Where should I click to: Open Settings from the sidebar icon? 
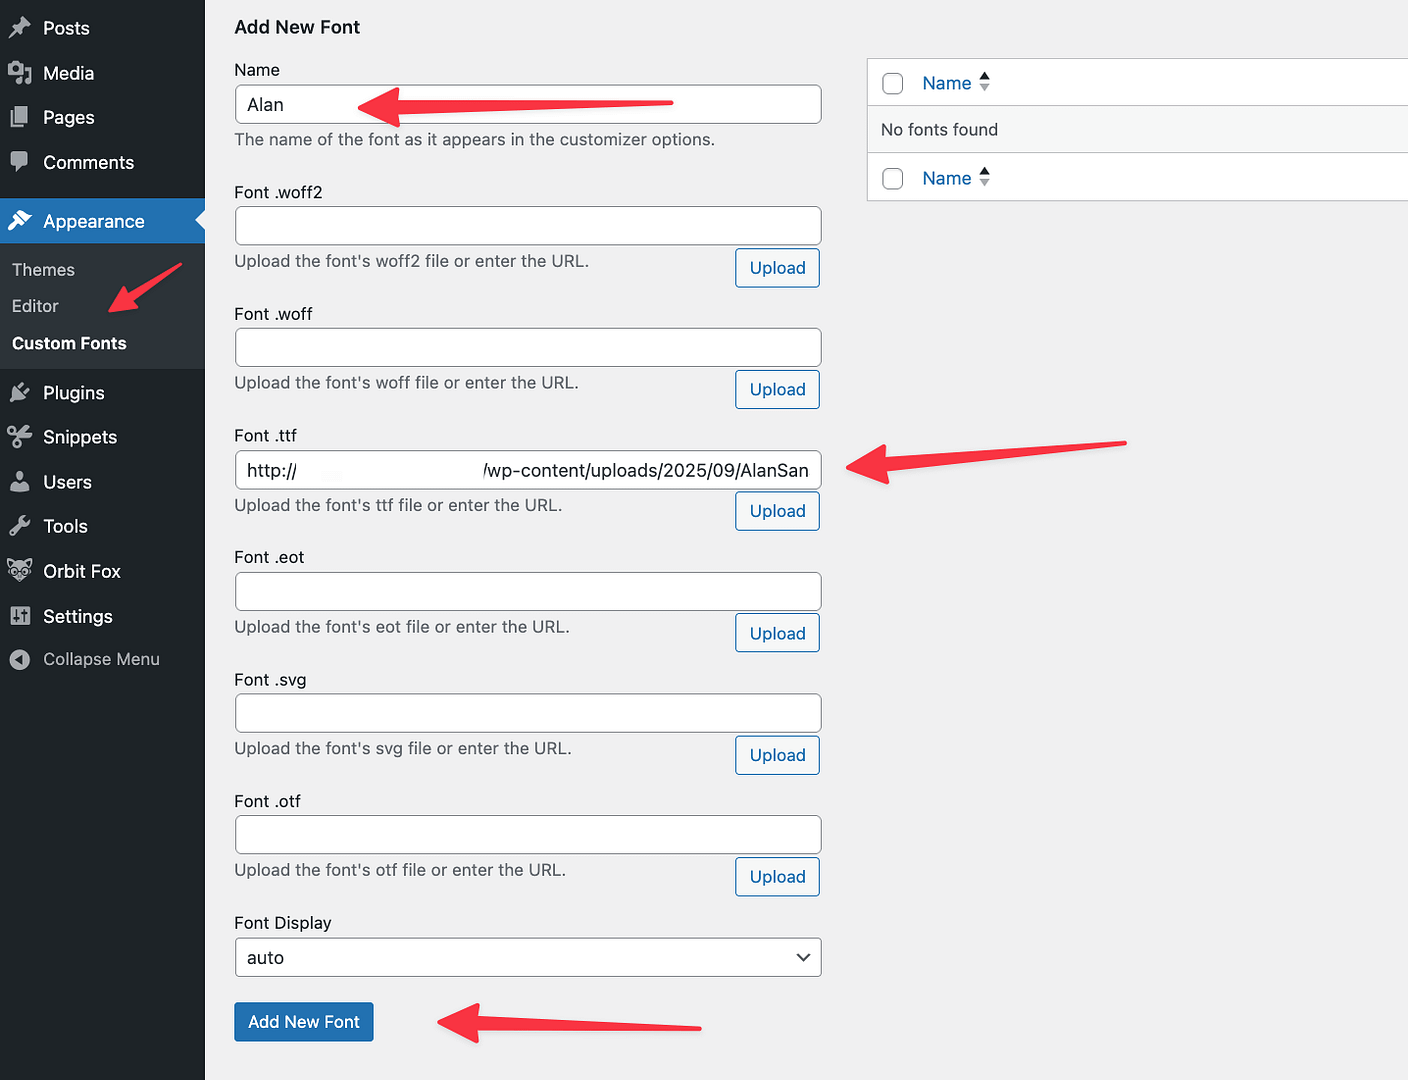(20, 616)
